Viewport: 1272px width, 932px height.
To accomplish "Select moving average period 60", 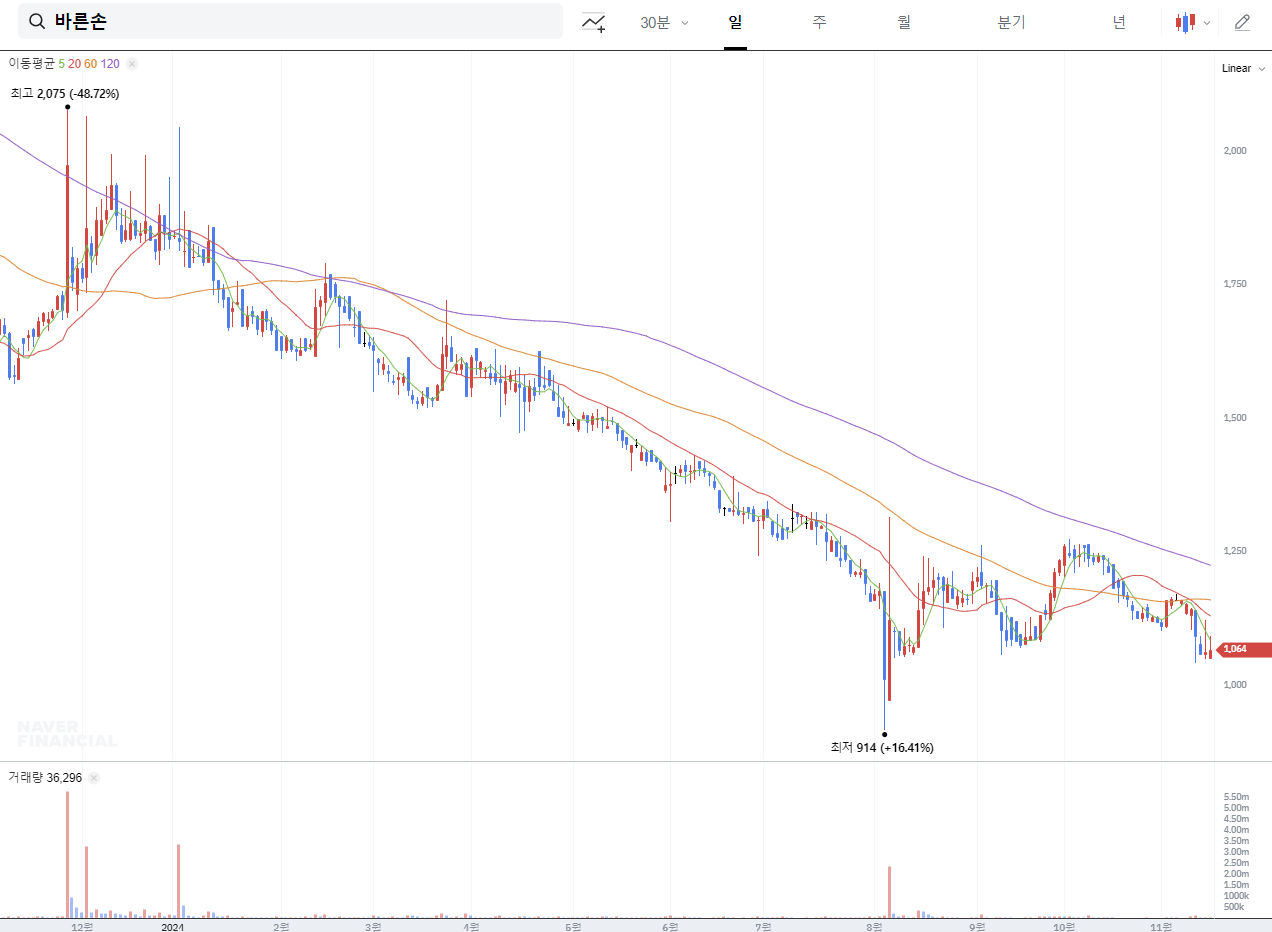I will [91, 64].
